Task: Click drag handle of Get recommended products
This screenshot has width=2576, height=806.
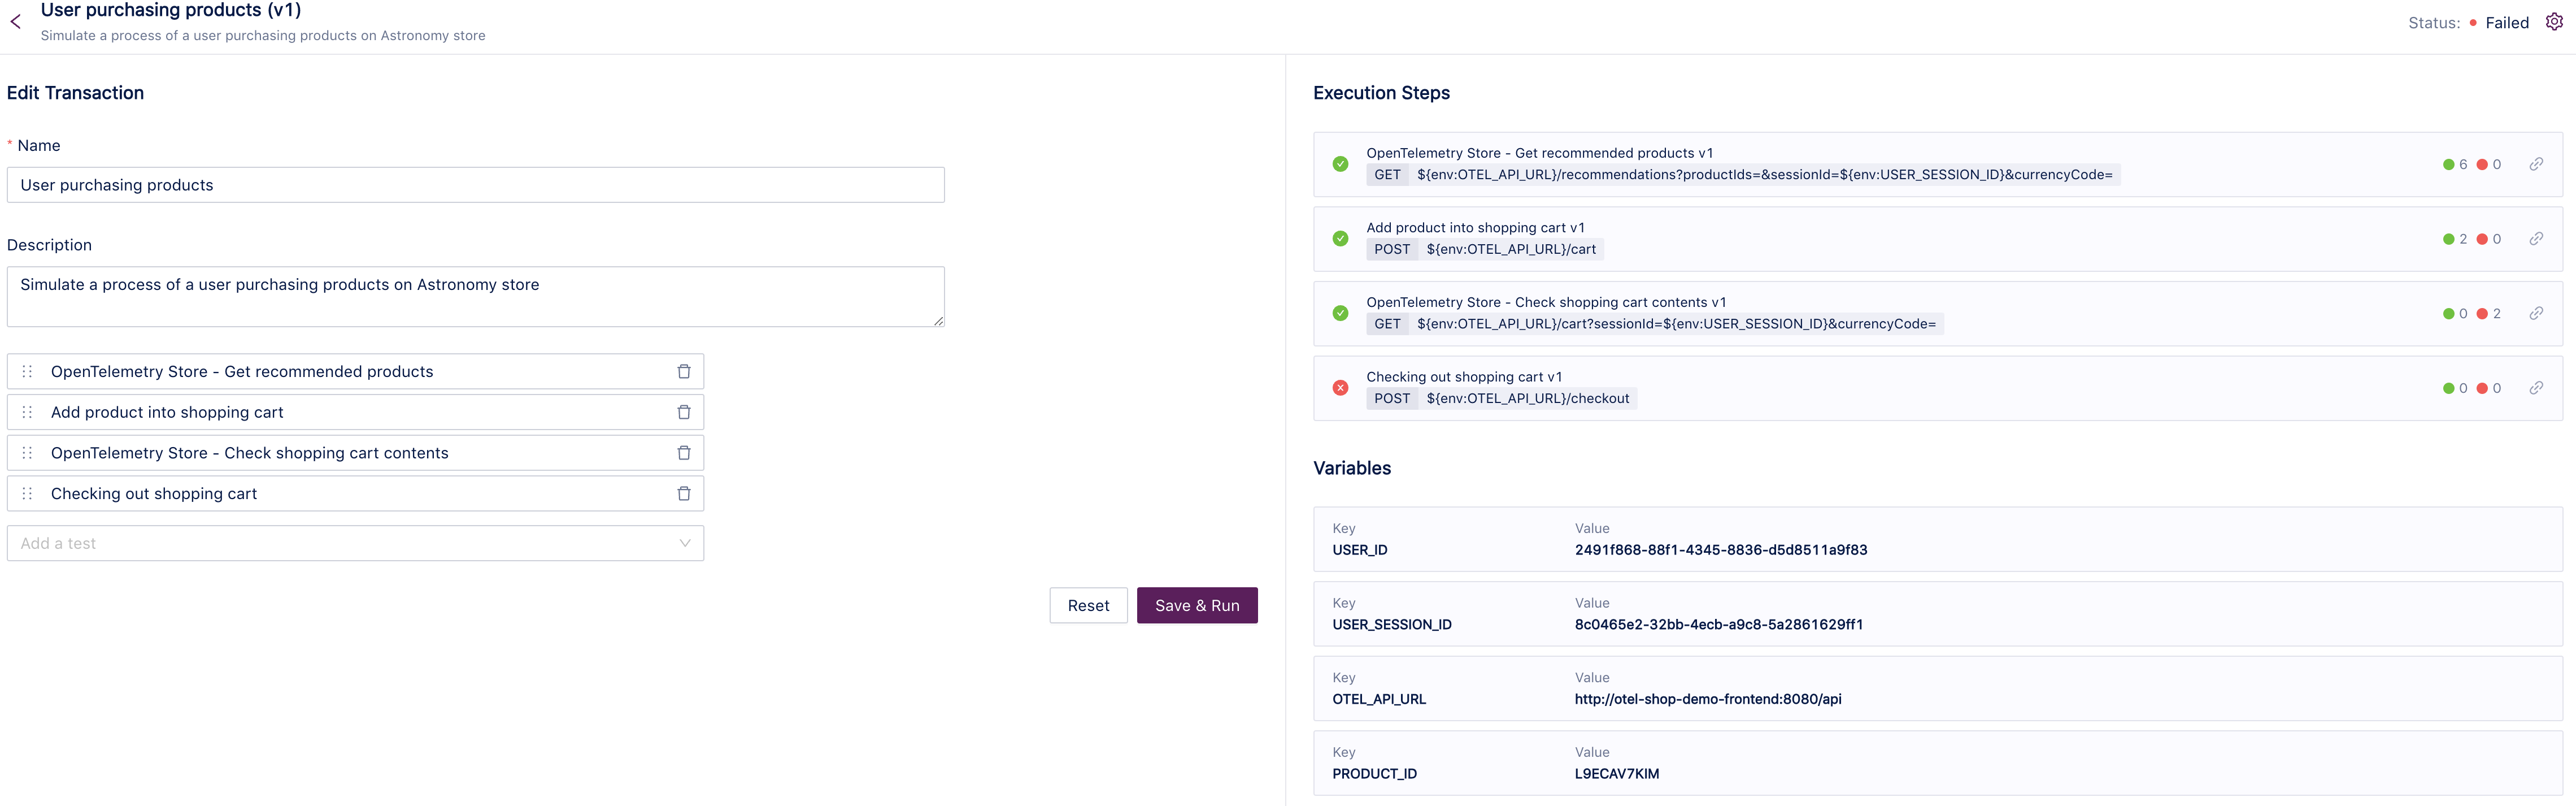Action: [x=28, y=372]
